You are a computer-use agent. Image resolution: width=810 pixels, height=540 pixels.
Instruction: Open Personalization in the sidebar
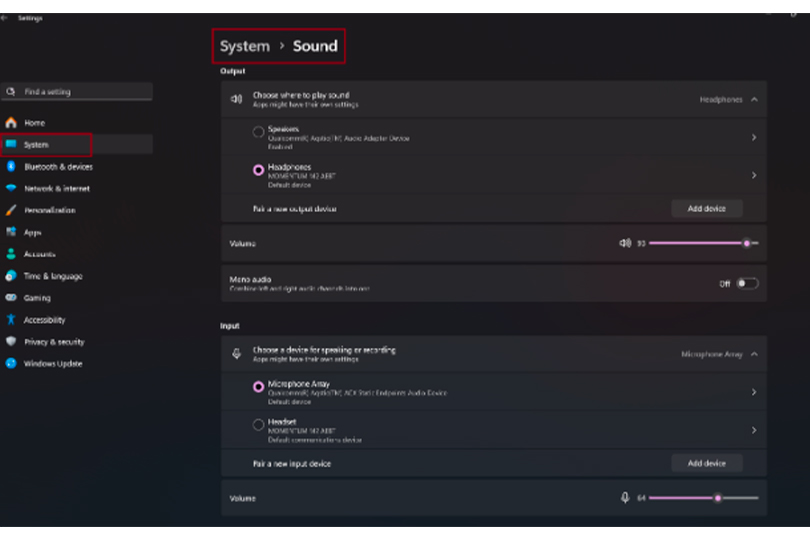49,210
